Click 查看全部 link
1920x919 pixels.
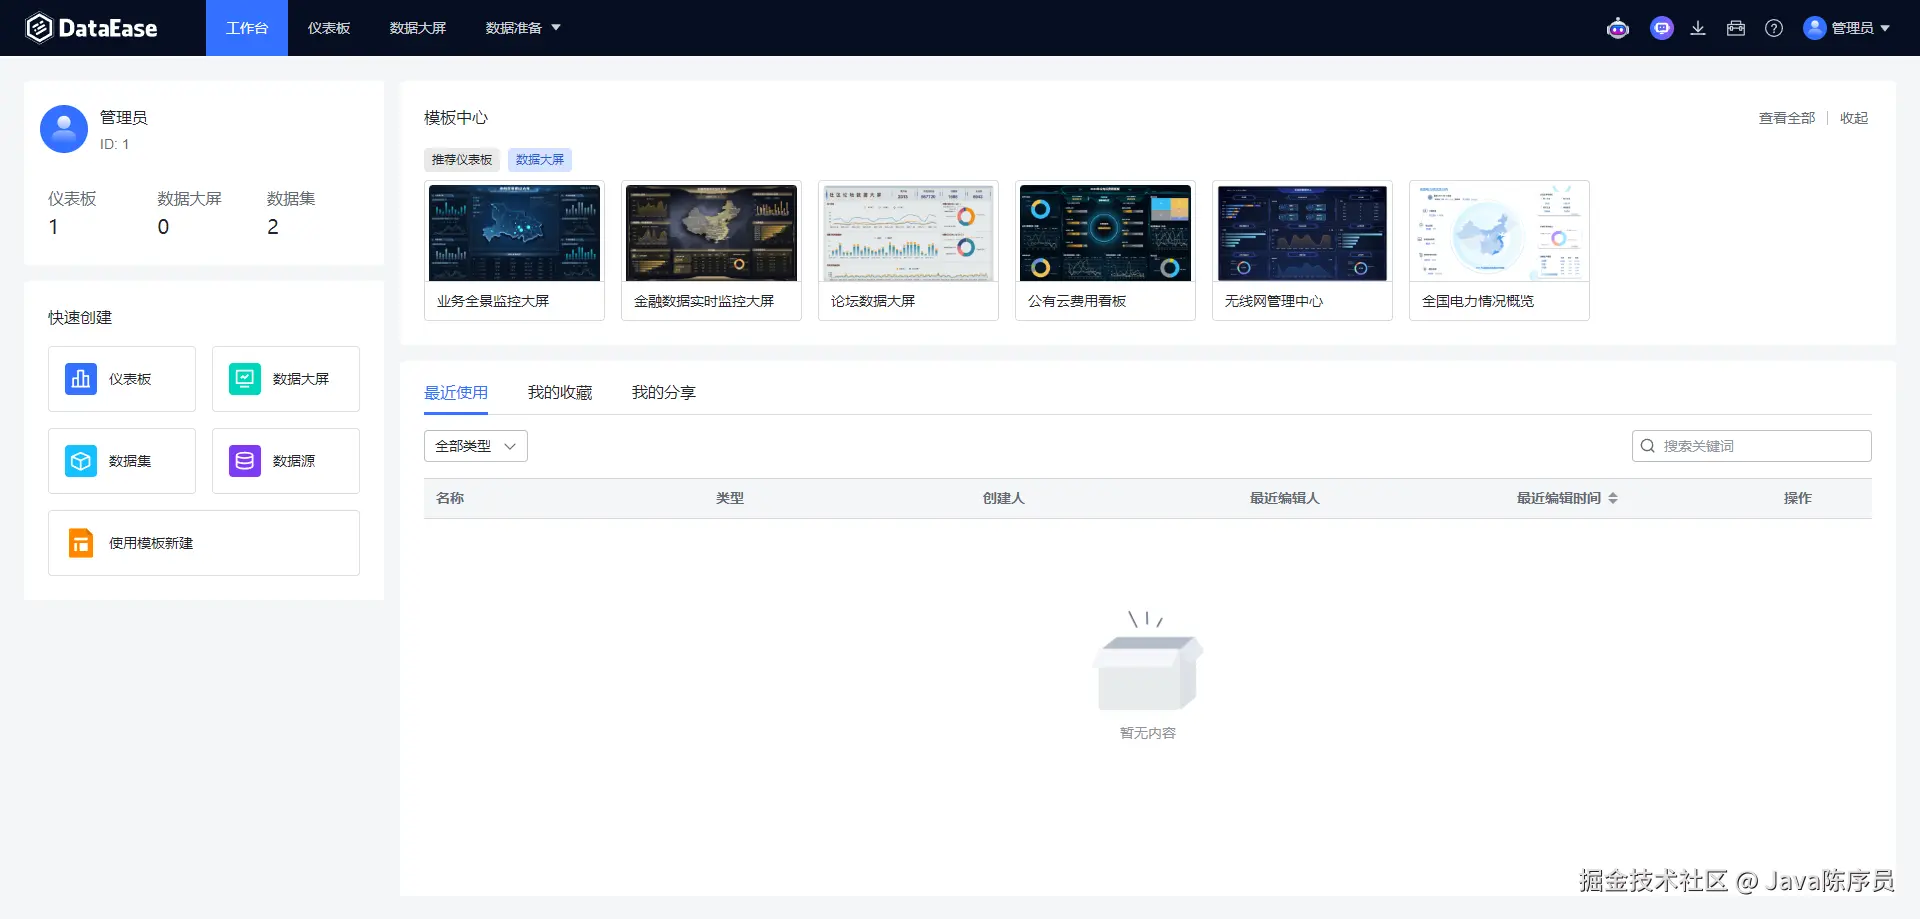coord(1787,118)
